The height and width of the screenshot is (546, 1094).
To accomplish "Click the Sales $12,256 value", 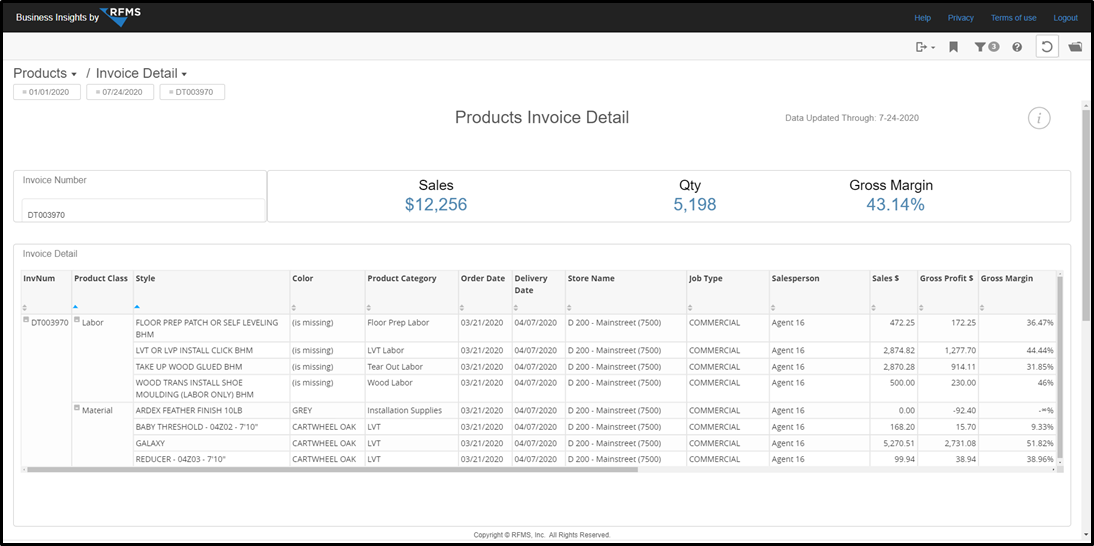I will tap(436, 204).
